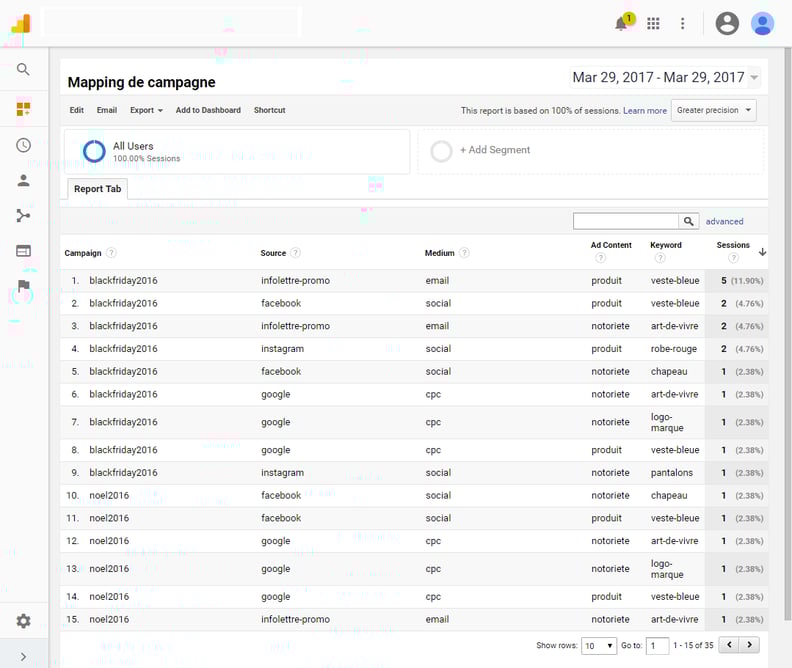This screenshot has width=792, height=668.
Task: Open the Export dropdown menu
Action: (x=146, y=110)
